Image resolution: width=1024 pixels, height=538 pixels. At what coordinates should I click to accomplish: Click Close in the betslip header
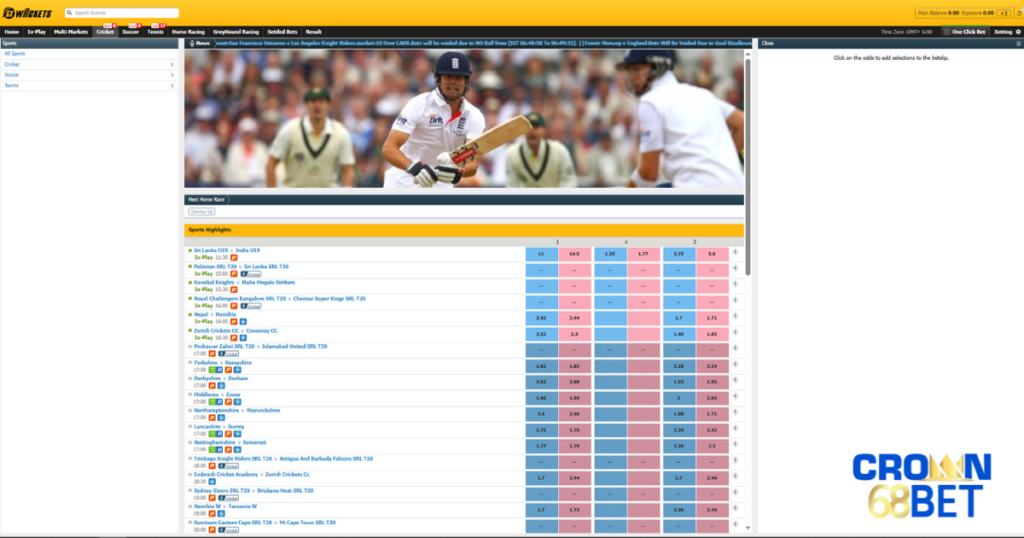[767, 43]
